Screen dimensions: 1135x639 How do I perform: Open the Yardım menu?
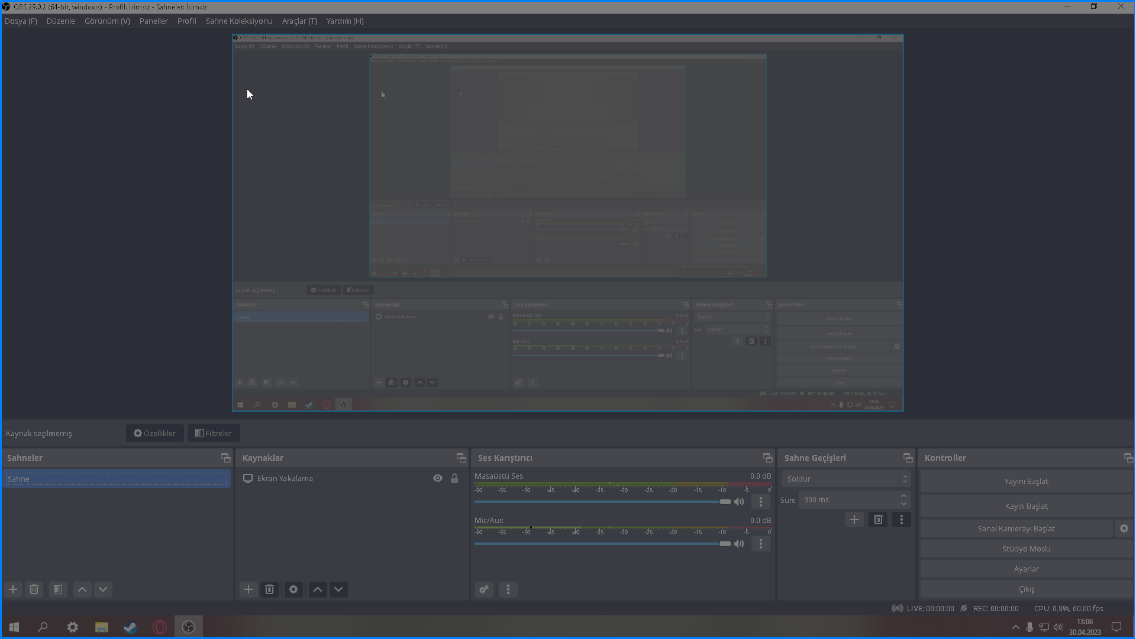tap(345, 21)
